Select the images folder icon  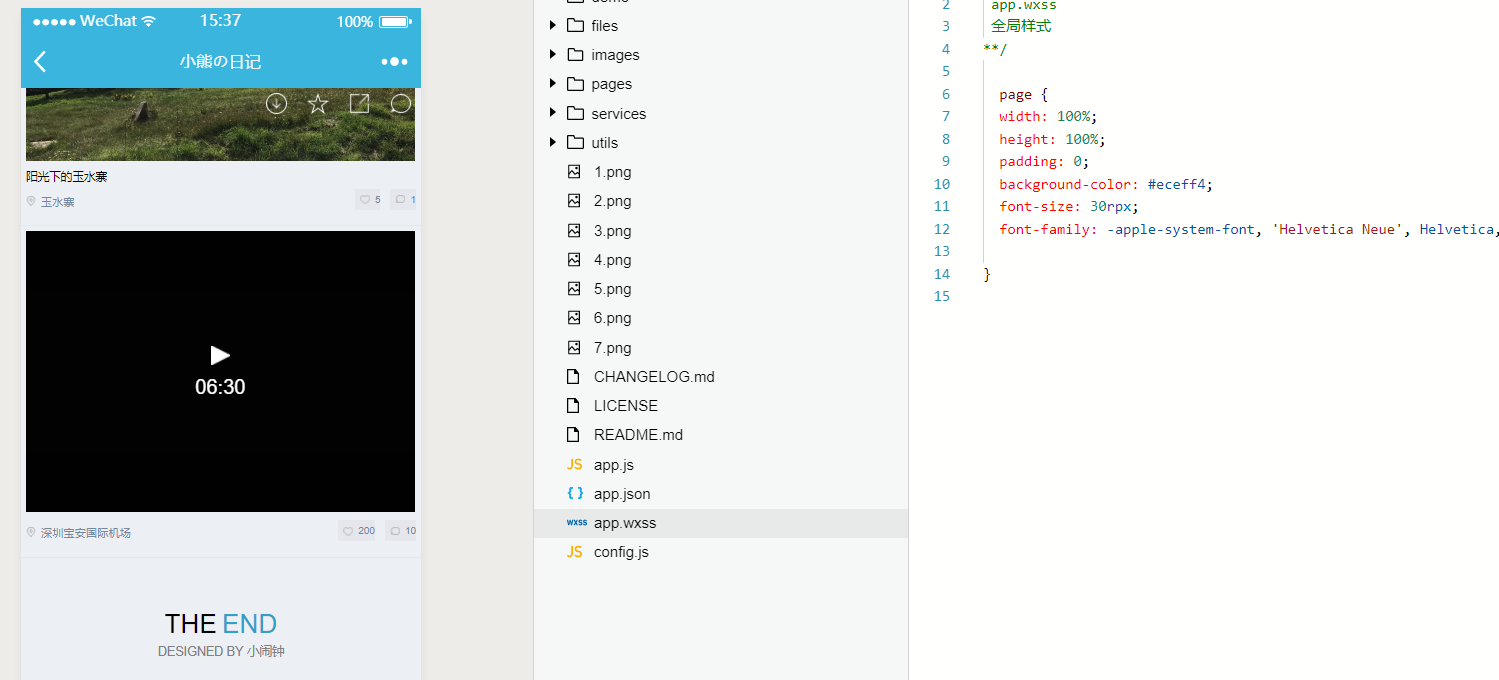pyautogui.click(x=575, y=54)
